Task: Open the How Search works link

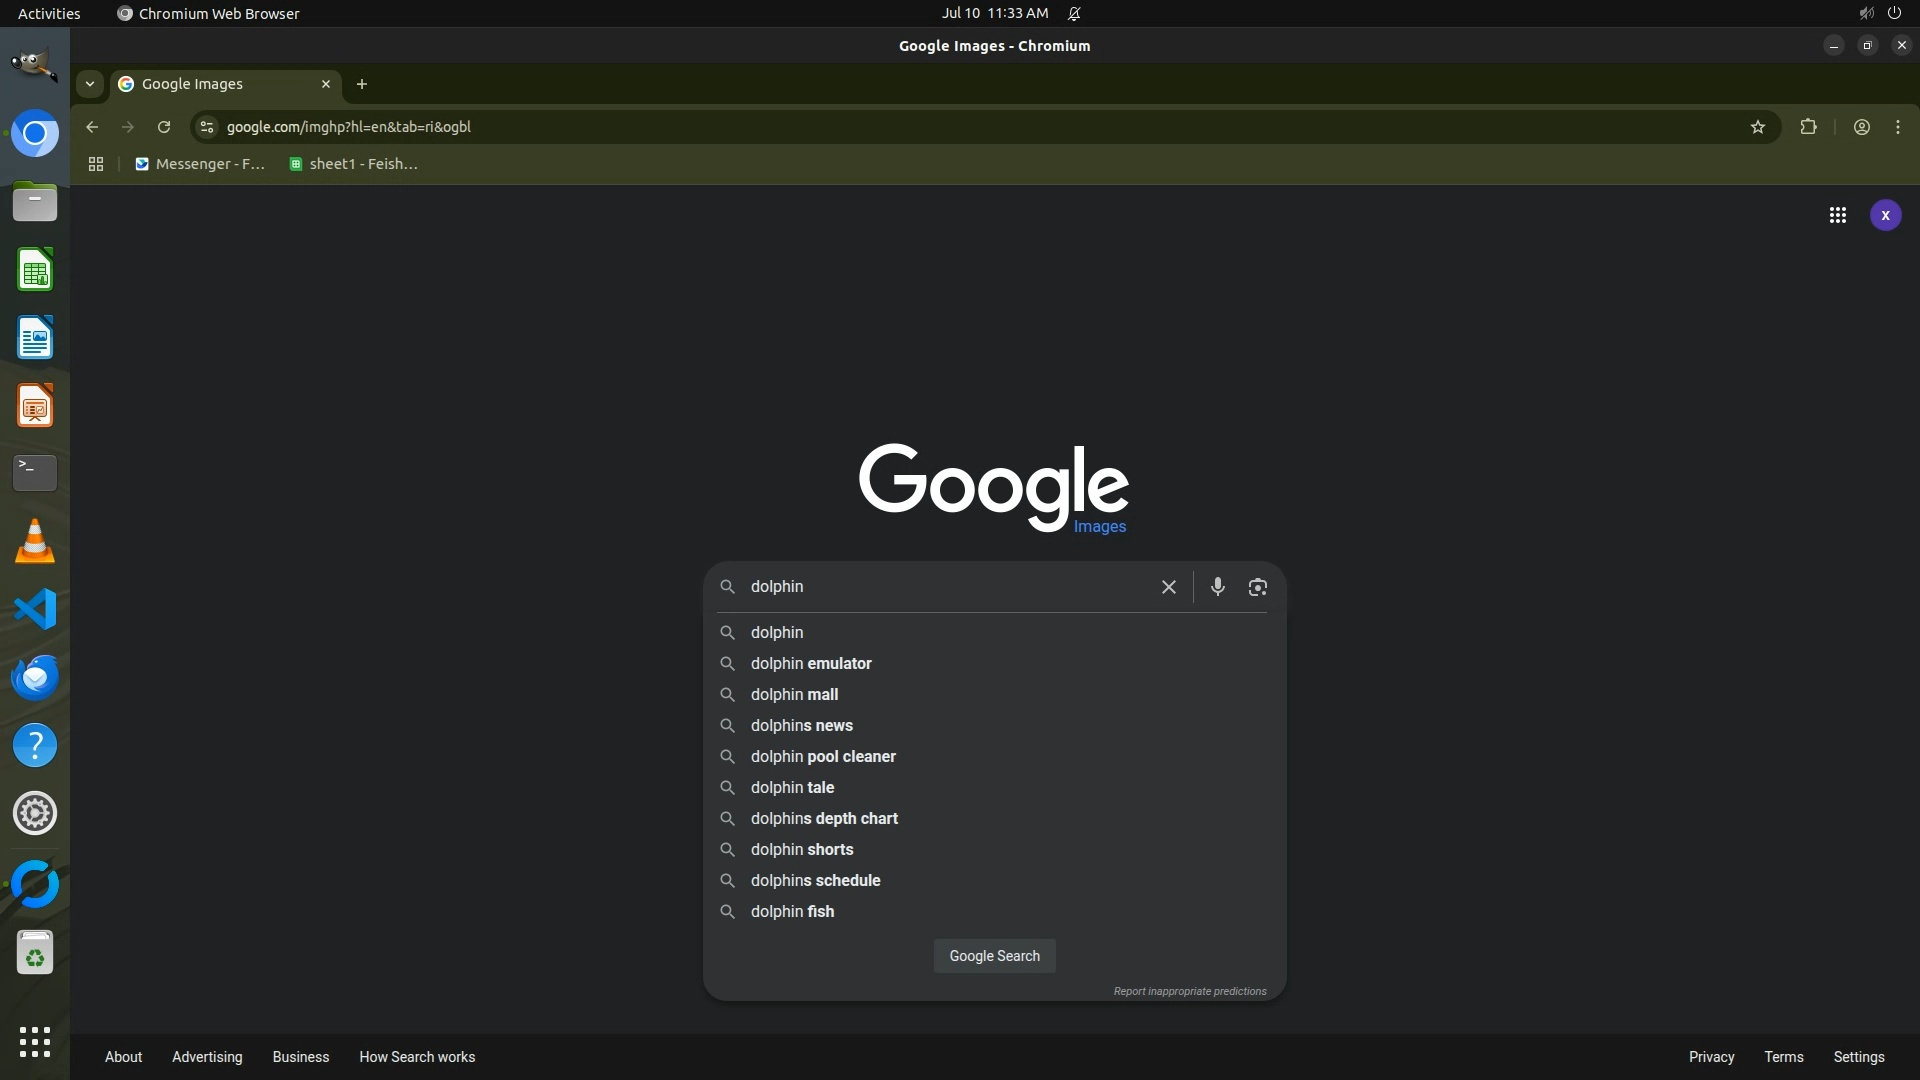Action: [417, 1057]
